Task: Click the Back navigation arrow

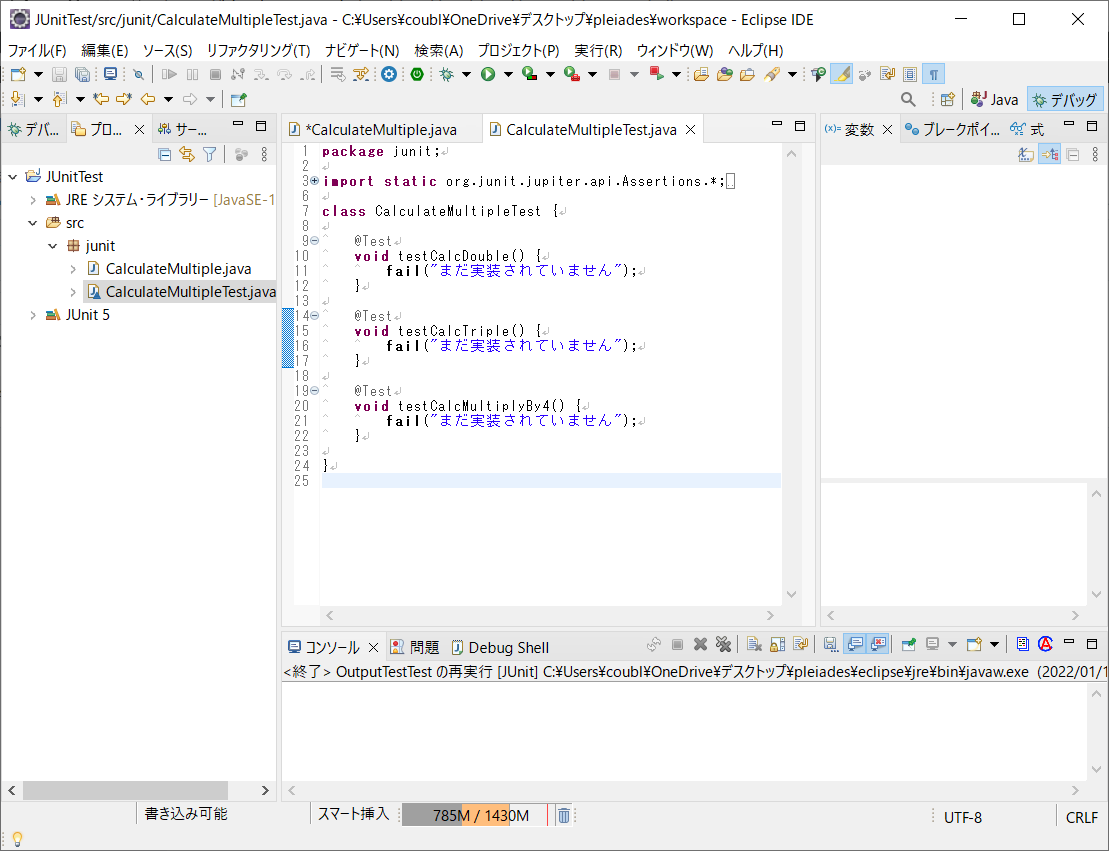Action: coord(148,100)
